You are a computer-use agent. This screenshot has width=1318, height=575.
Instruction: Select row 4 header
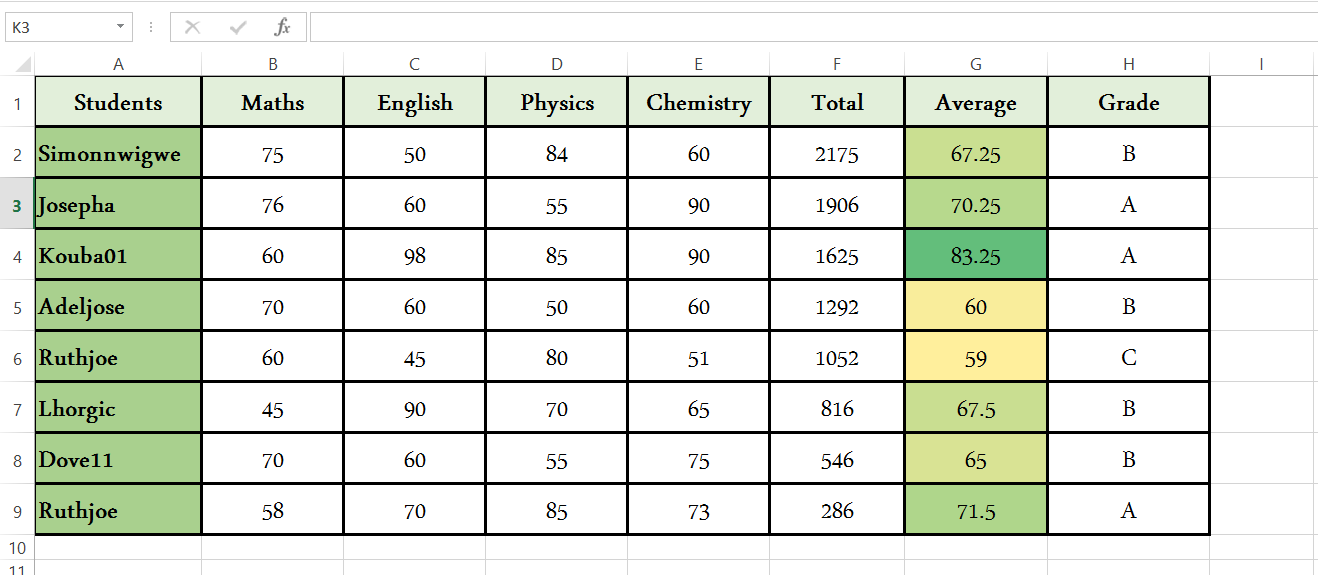tap(17, 256)
